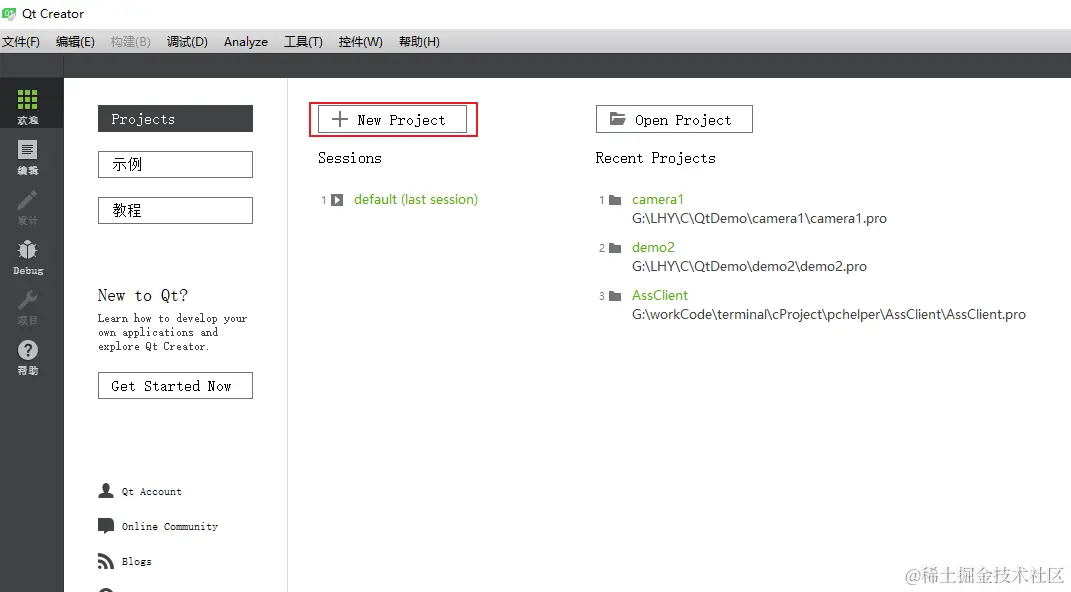Open the 调试(D) menu
The height and width of the screenshot is (592, 1071).
pos(187,42)
